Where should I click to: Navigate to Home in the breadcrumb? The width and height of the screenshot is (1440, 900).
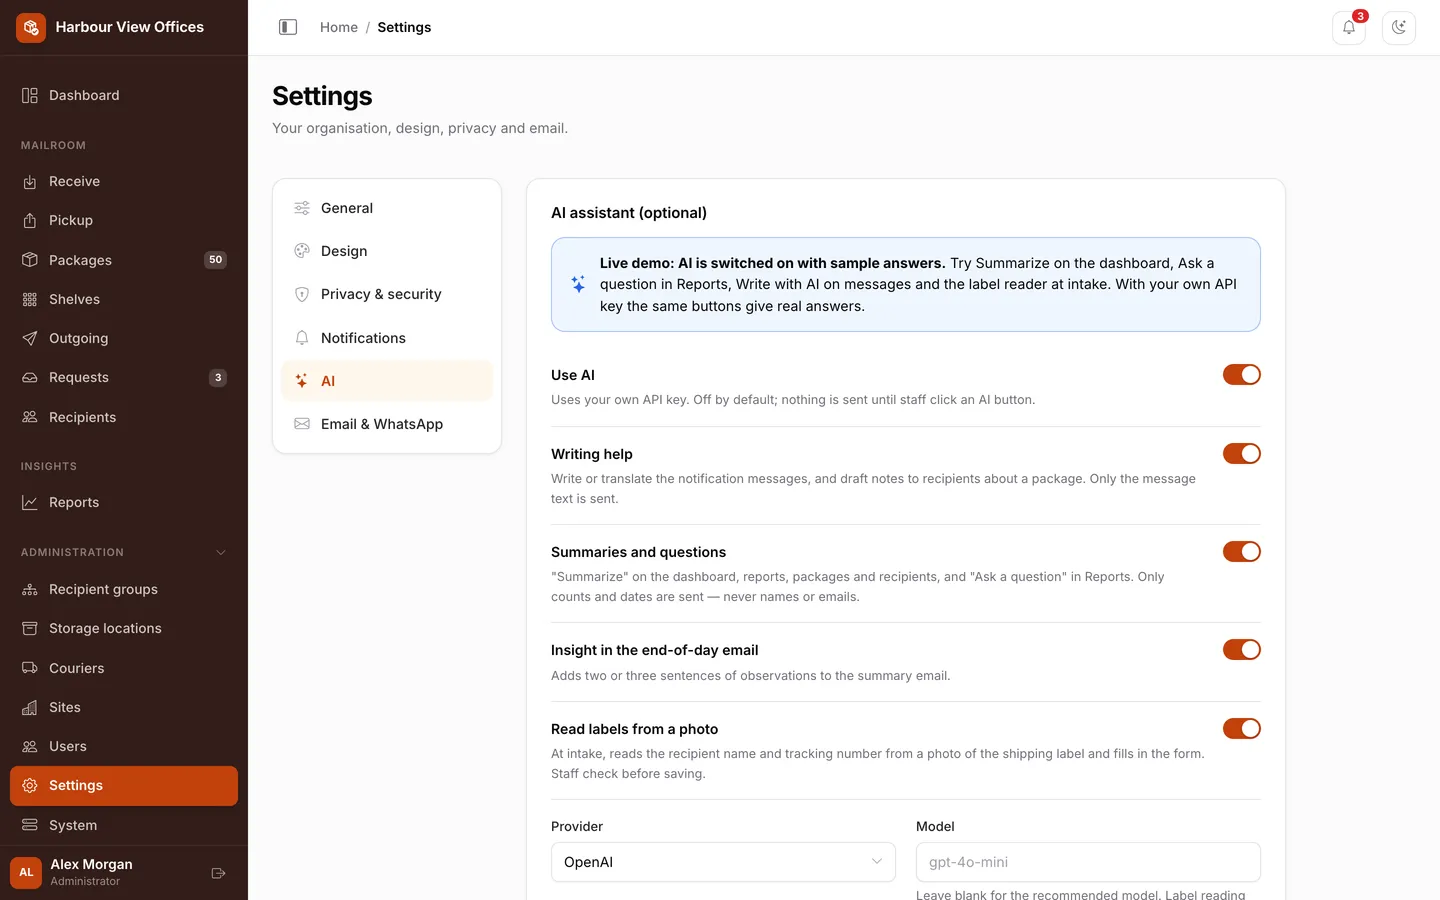click(x=339, y=27)
